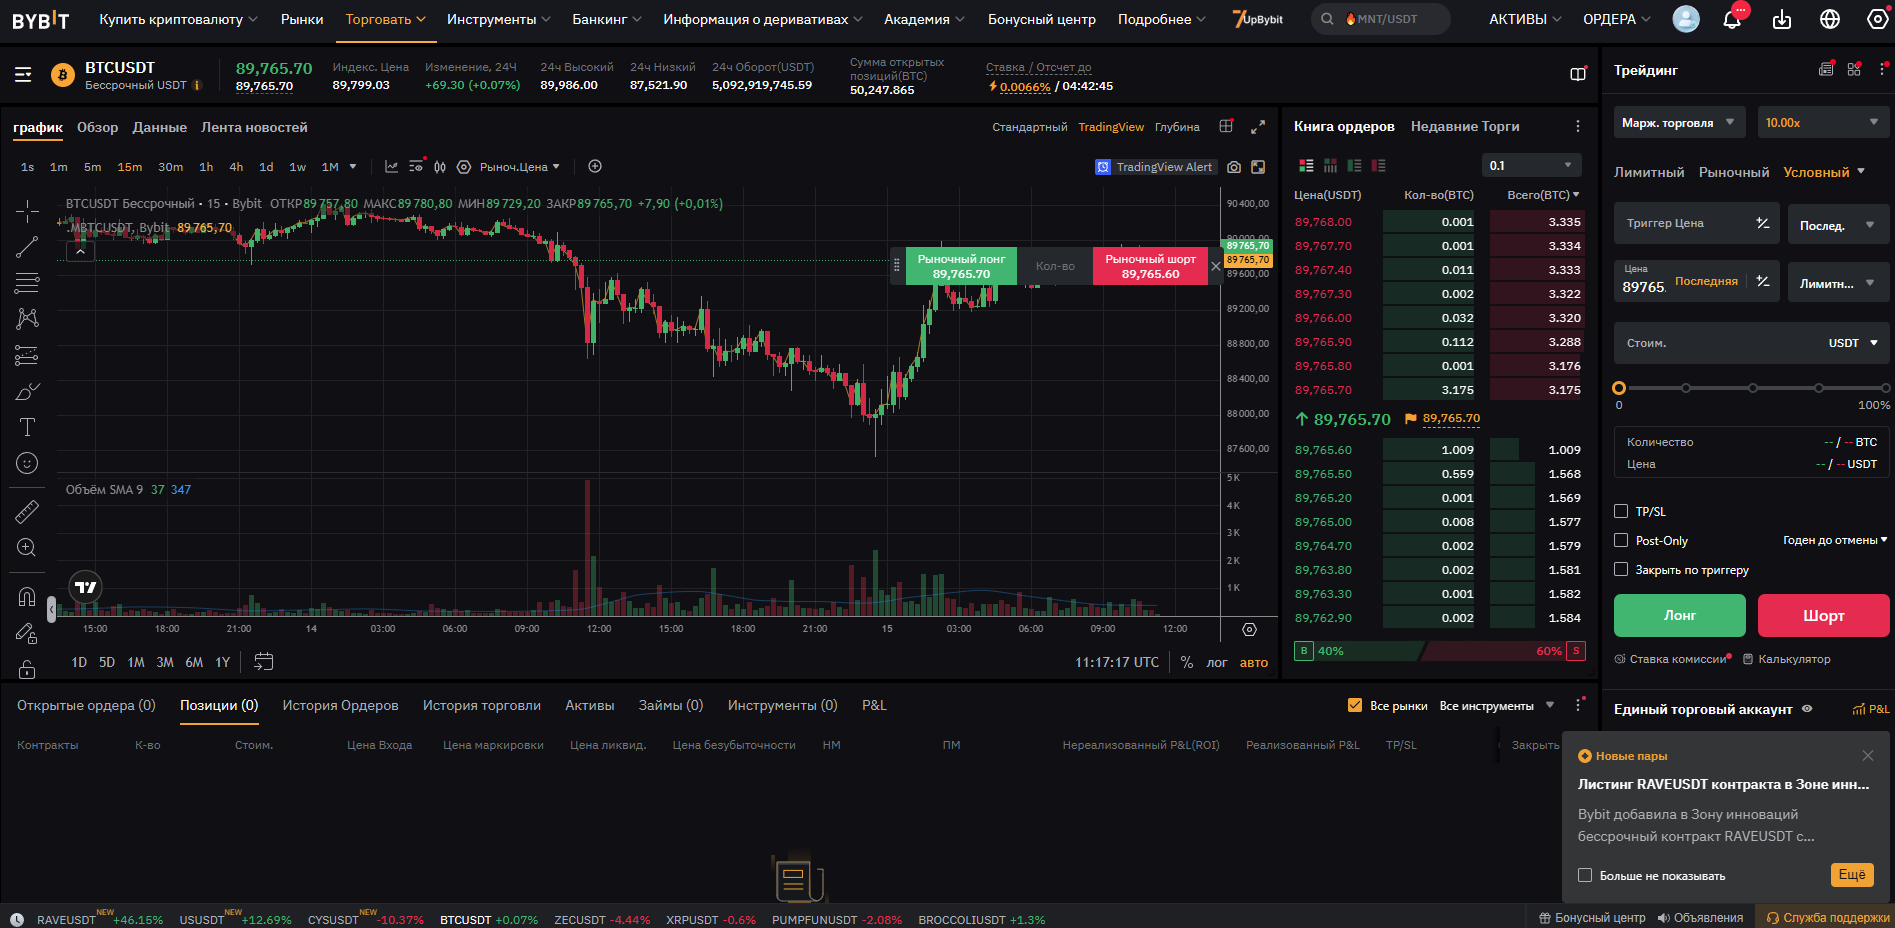Viewport: 1895px width, 928px height.
Task: Click the order amount slider handle
Action: coord(1619,388)
